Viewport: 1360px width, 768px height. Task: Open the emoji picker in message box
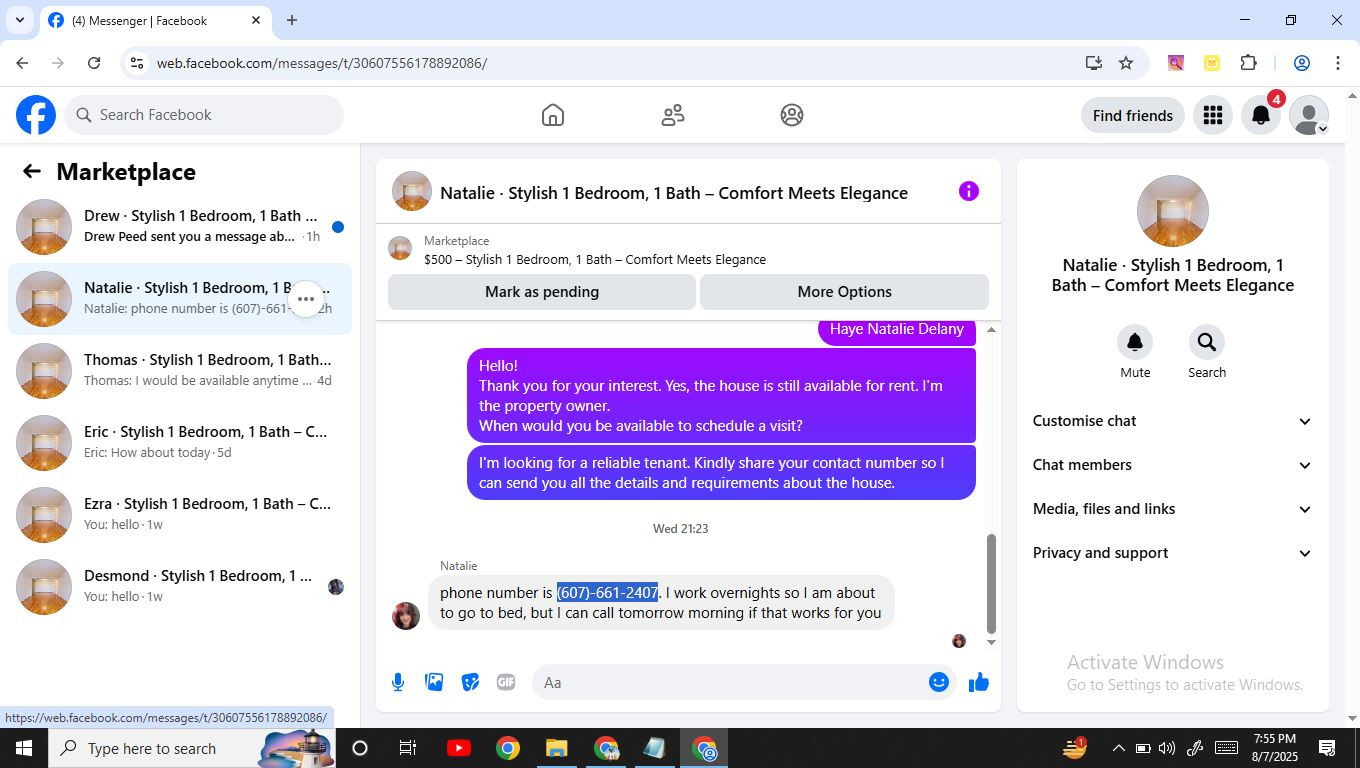pos(939,682)
